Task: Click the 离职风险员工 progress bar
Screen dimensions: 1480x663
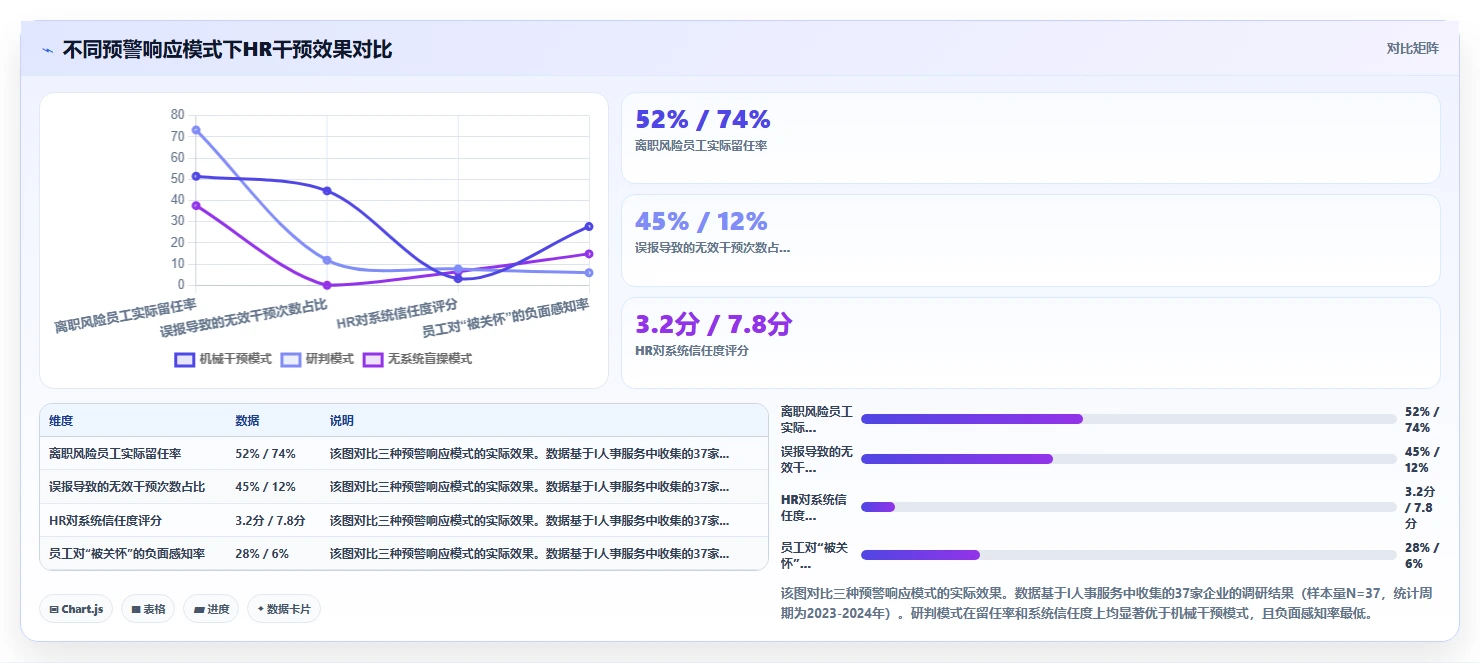Action: [1128, 419]
